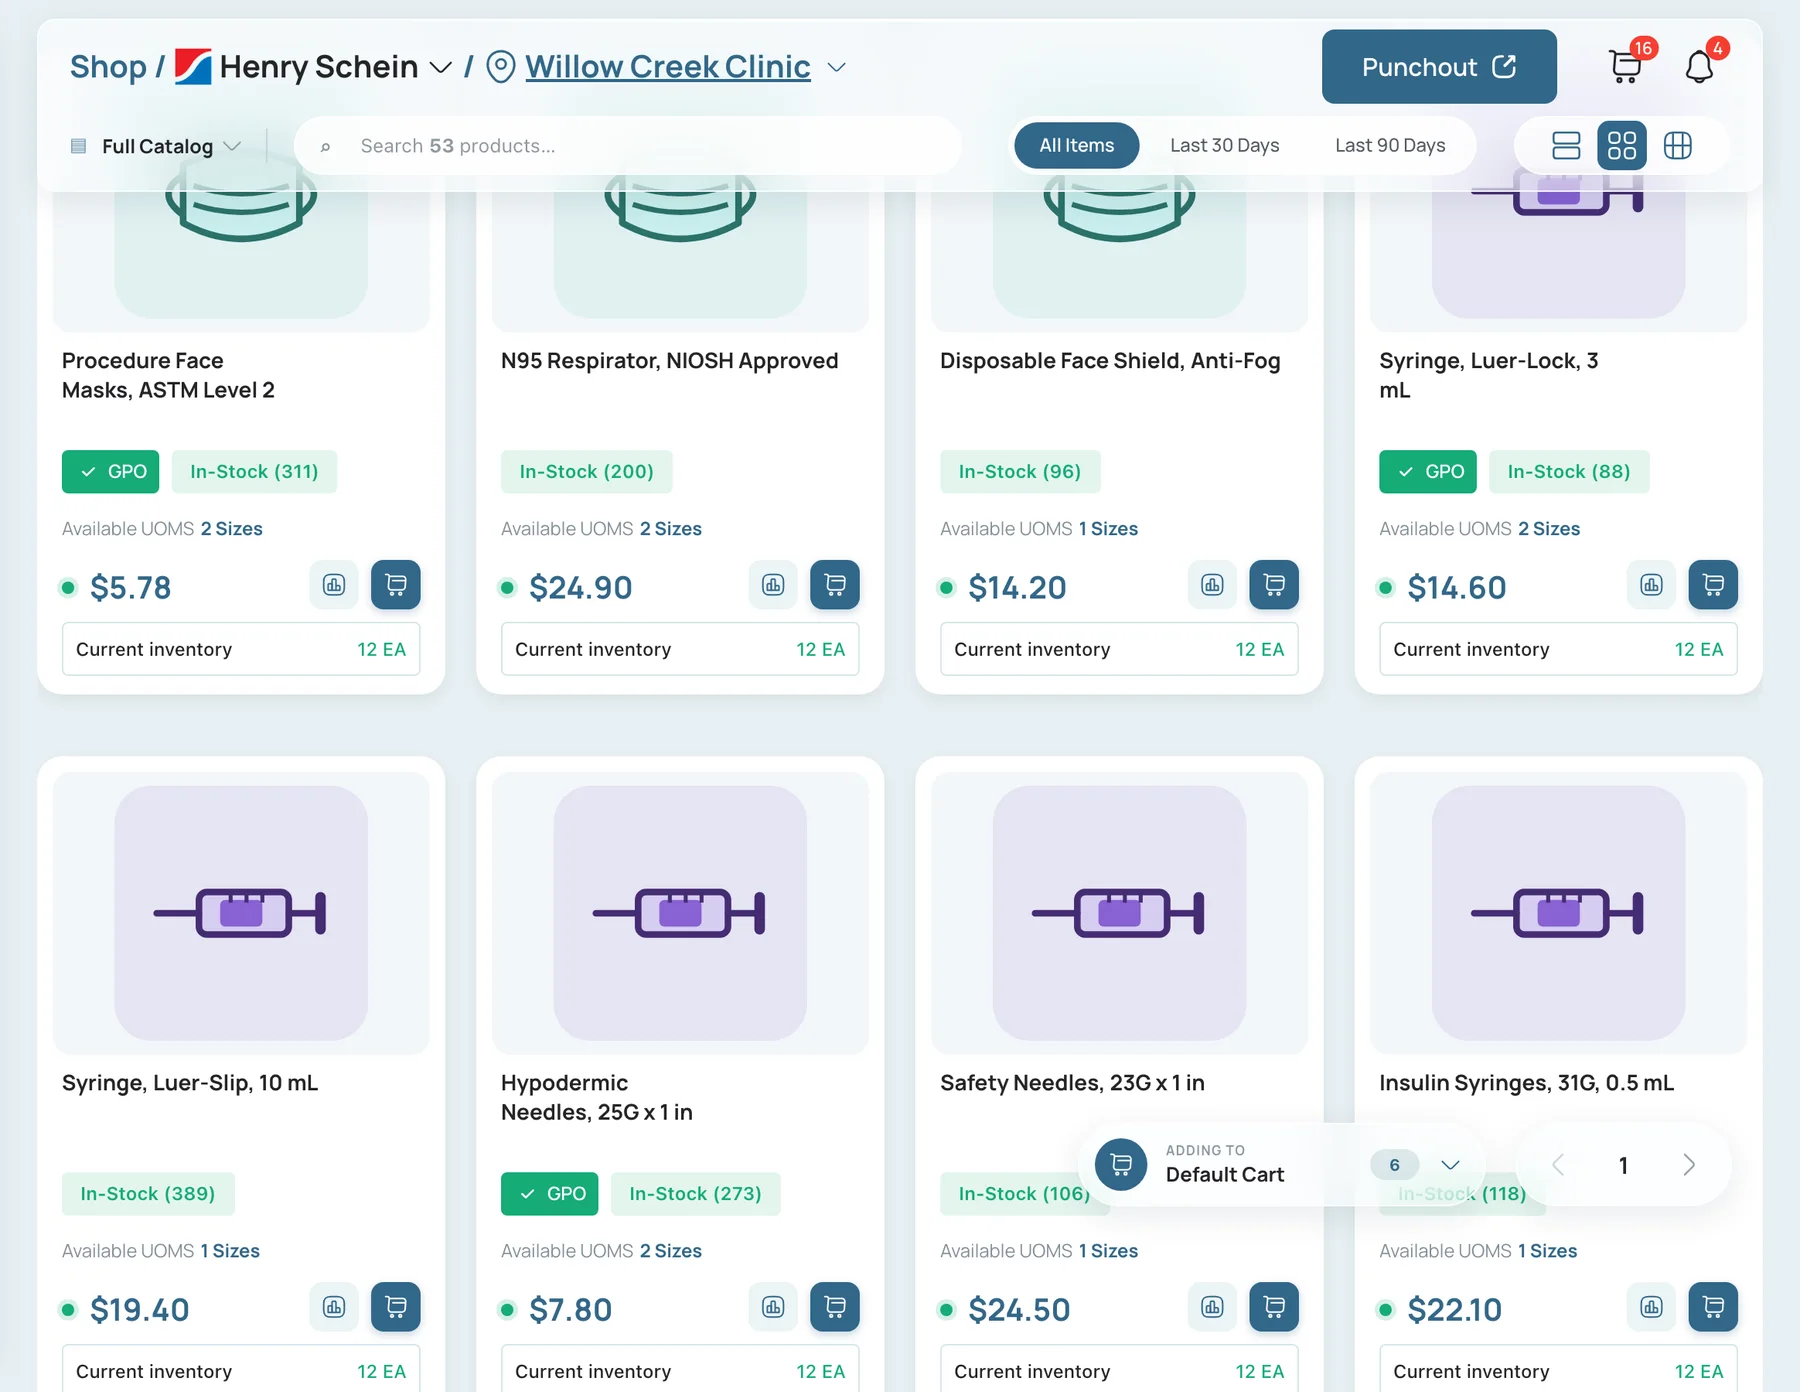
Task: Click 2 Sizes for N95 Respirator
Action: [671, 529]
